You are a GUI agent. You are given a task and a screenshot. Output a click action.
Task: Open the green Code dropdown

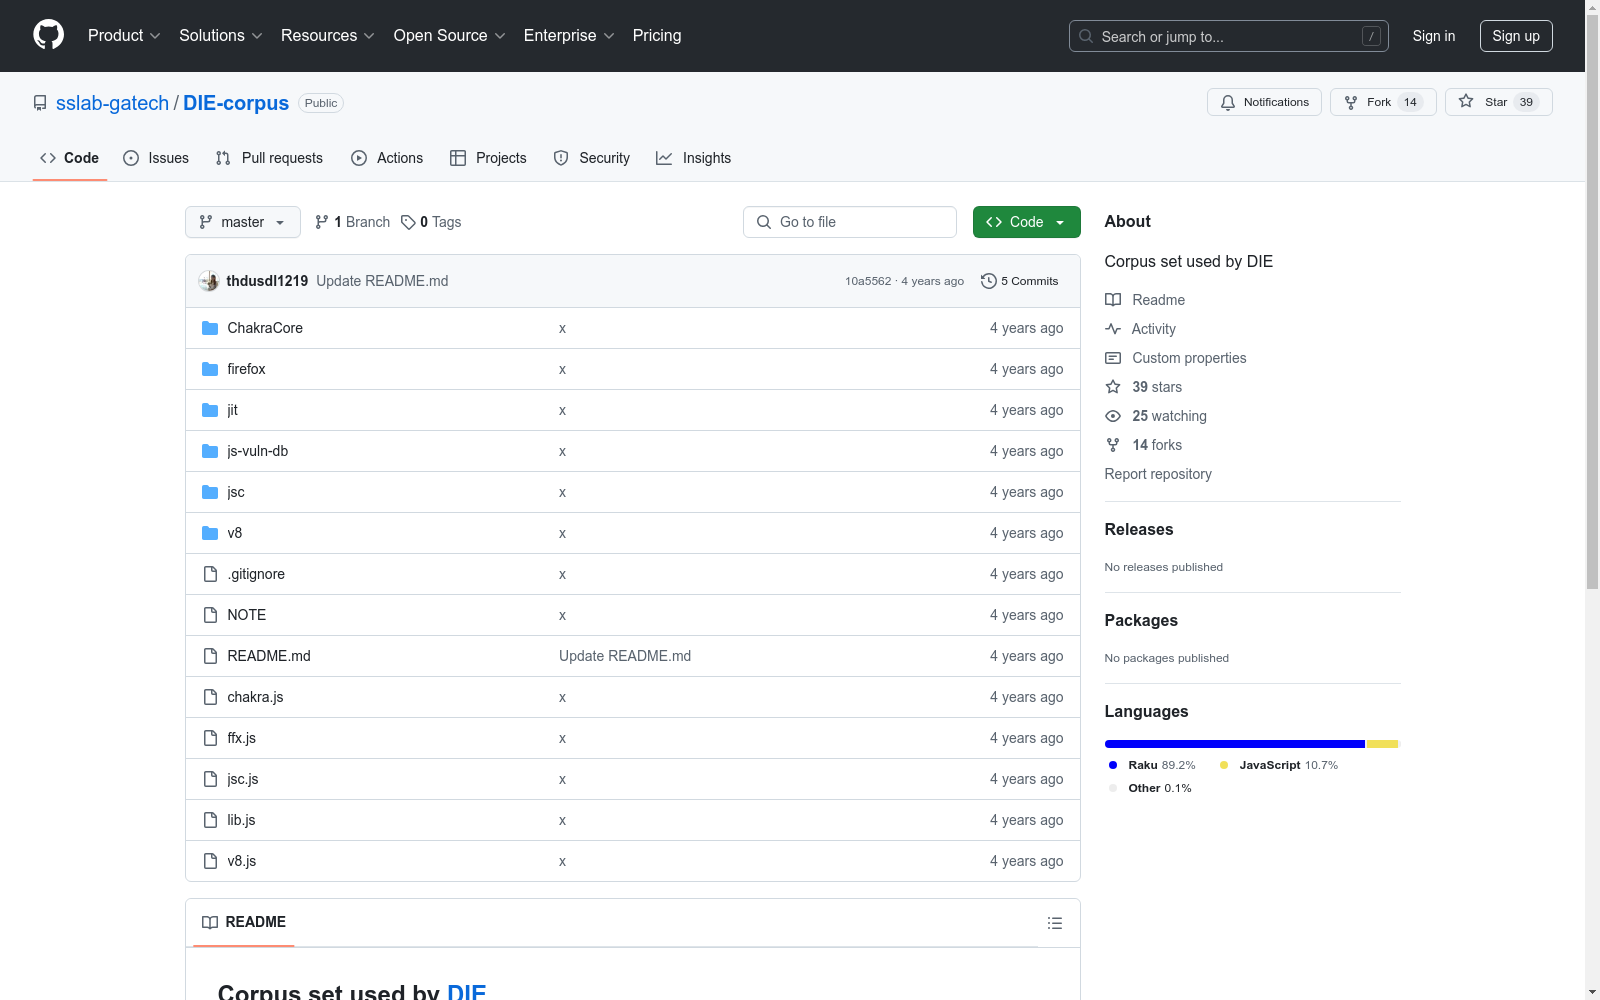pos(1026,222)
